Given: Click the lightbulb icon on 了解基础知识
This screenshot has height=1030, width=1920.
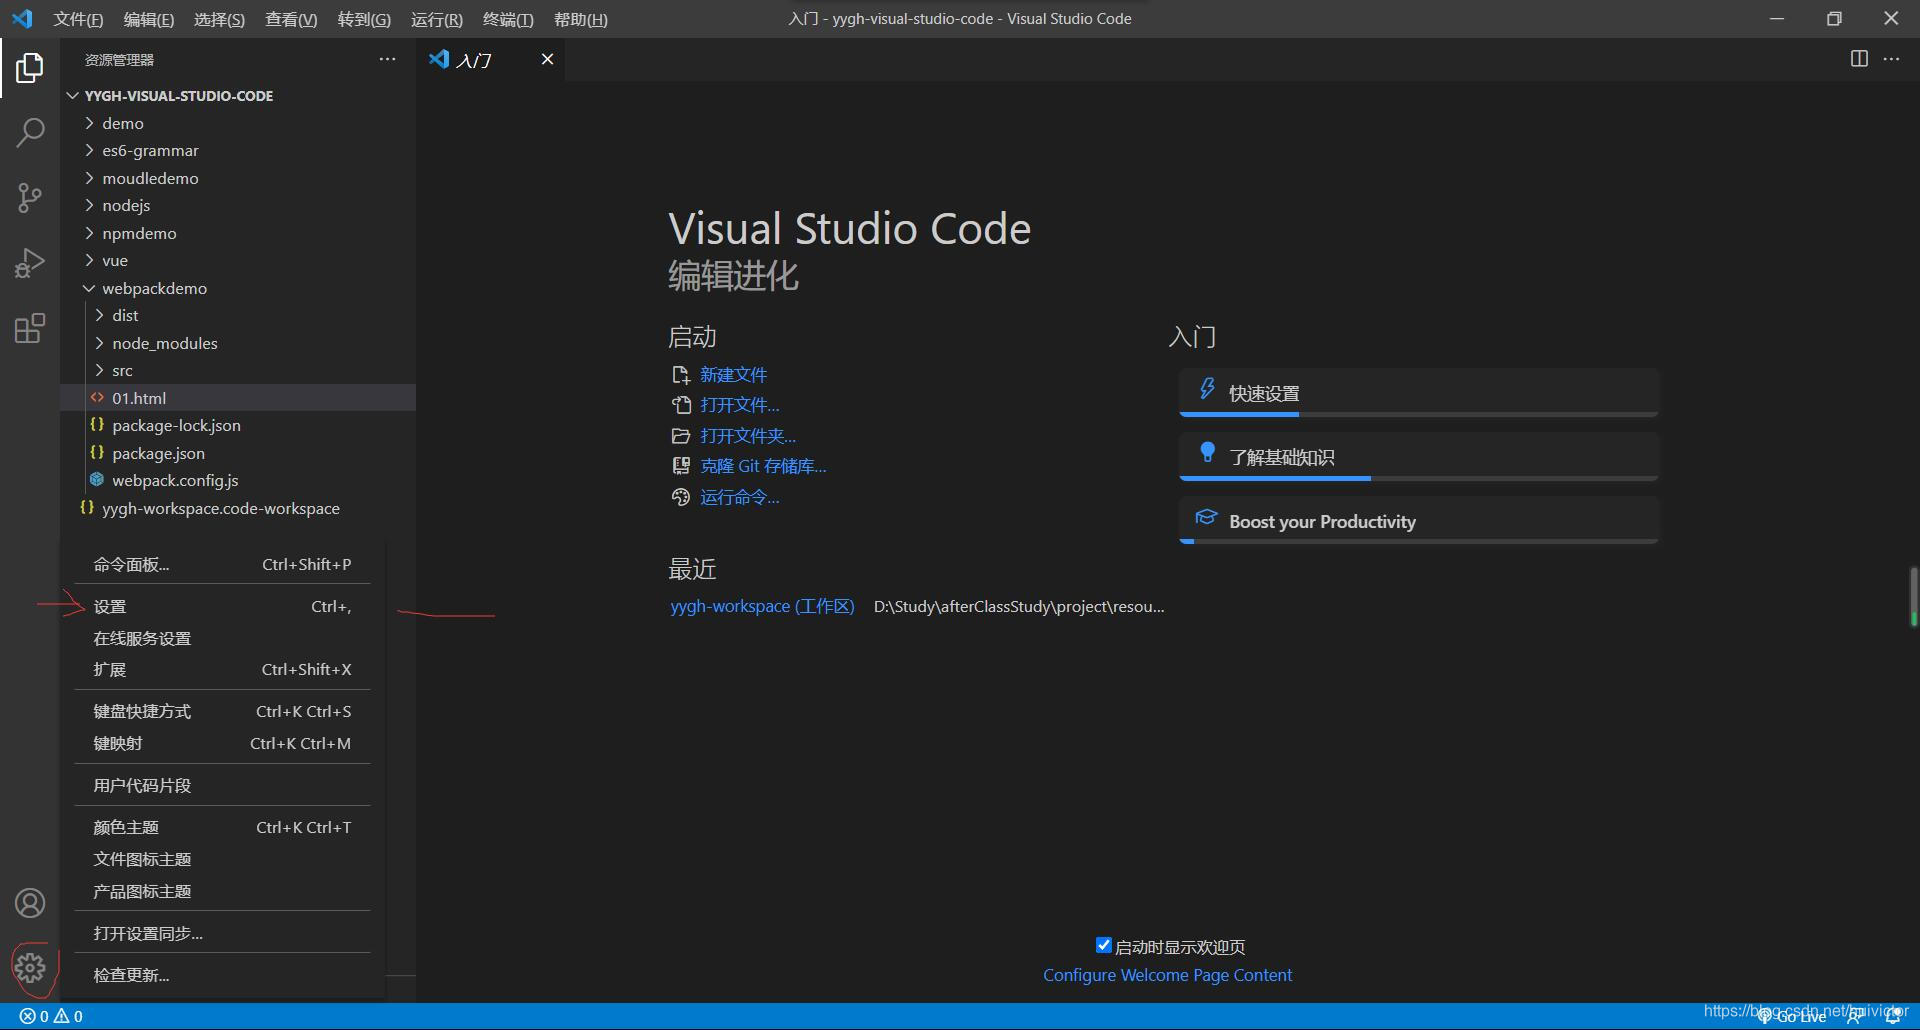Looking at the screenshot, I should [1207, 453].
